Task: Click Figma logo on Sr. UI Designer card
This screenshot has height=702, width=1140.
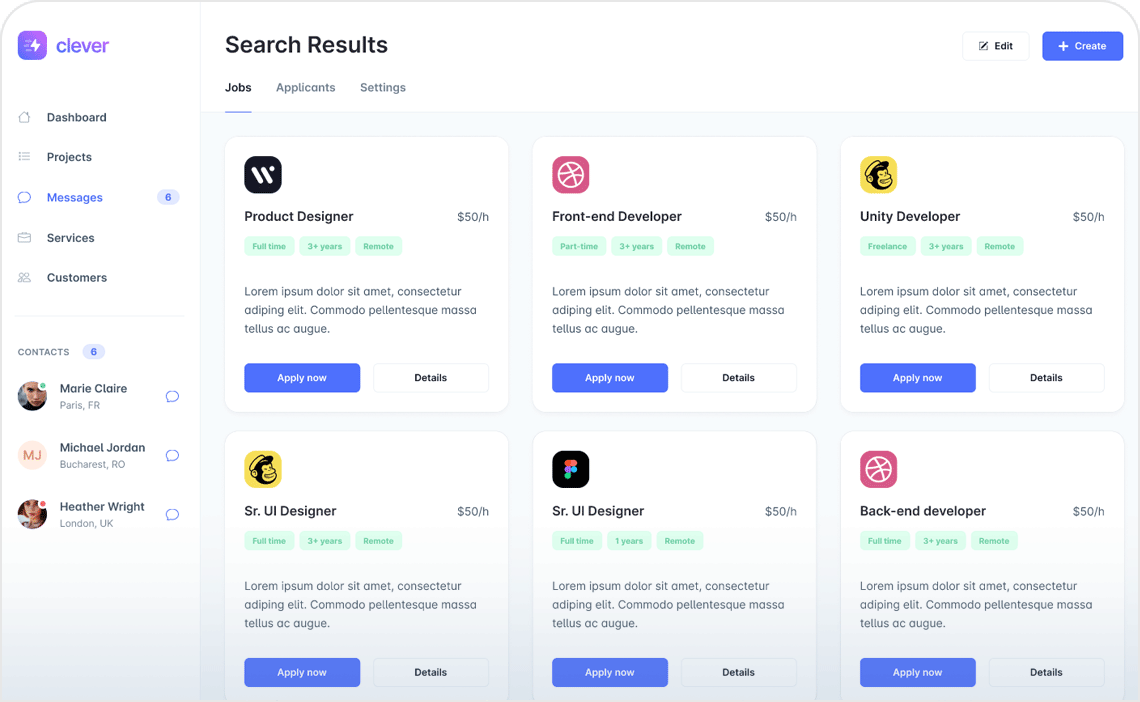Action: [x=571, y=469]
